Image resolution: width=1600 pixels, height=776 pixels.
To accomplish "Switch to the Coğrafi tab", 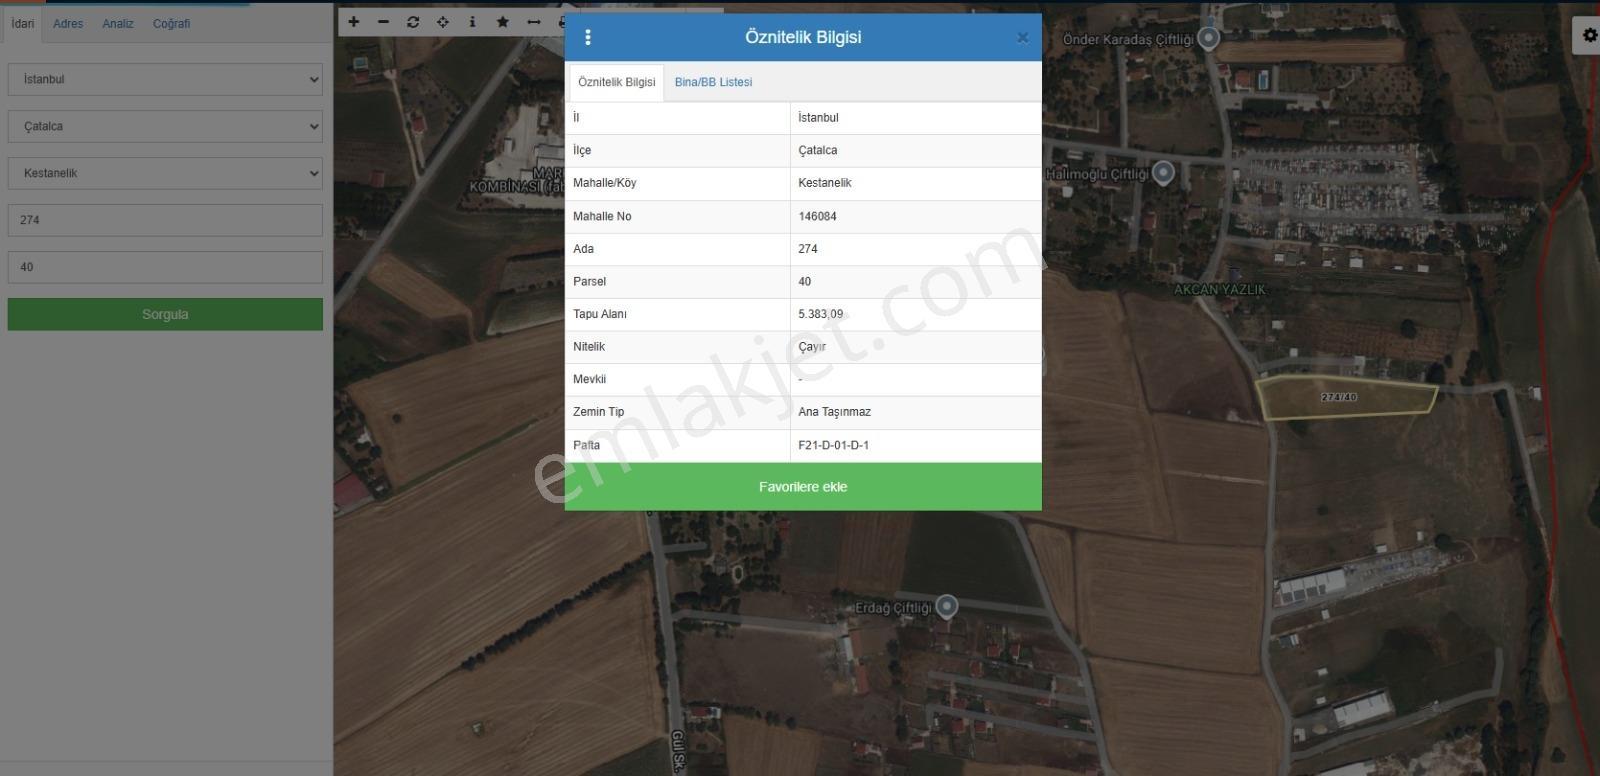I will 171,23.
